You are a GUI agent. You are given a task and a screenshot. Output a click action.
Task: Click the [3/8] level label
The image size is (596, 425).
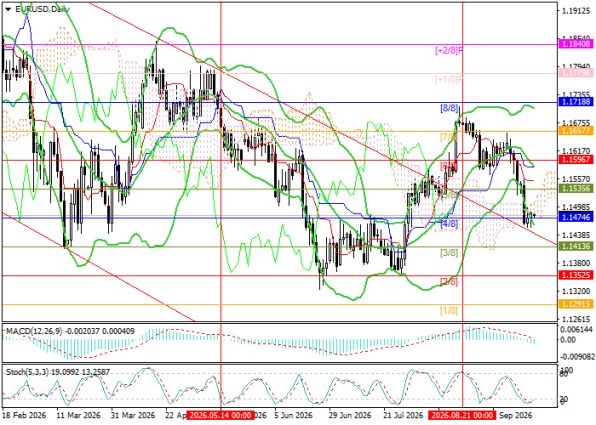[449, 253]
